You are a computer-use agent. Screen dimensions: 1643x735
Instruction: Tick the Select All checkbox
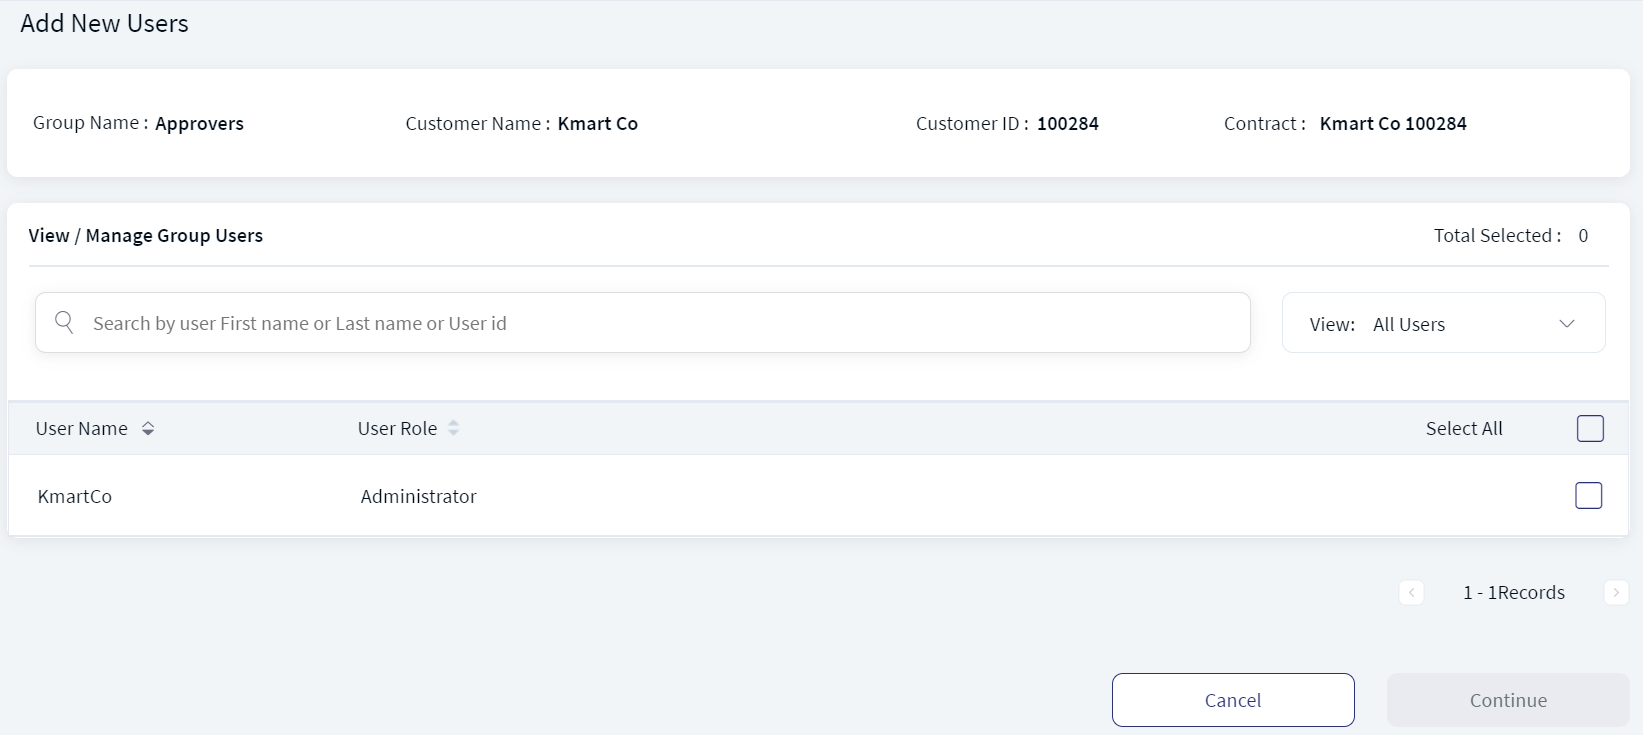click(x=1590, y=428)
